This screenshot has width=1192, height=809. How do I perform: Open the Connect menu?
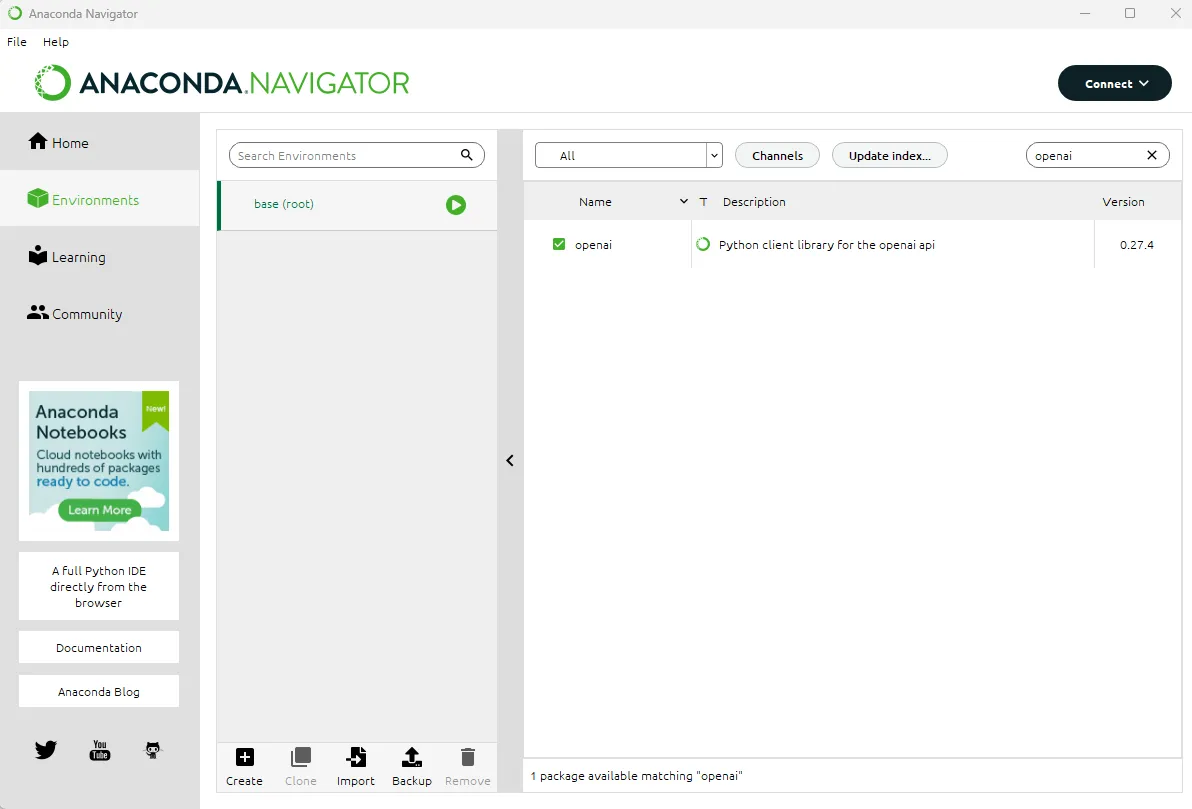pyautogui.click(x=1114, y=83)
